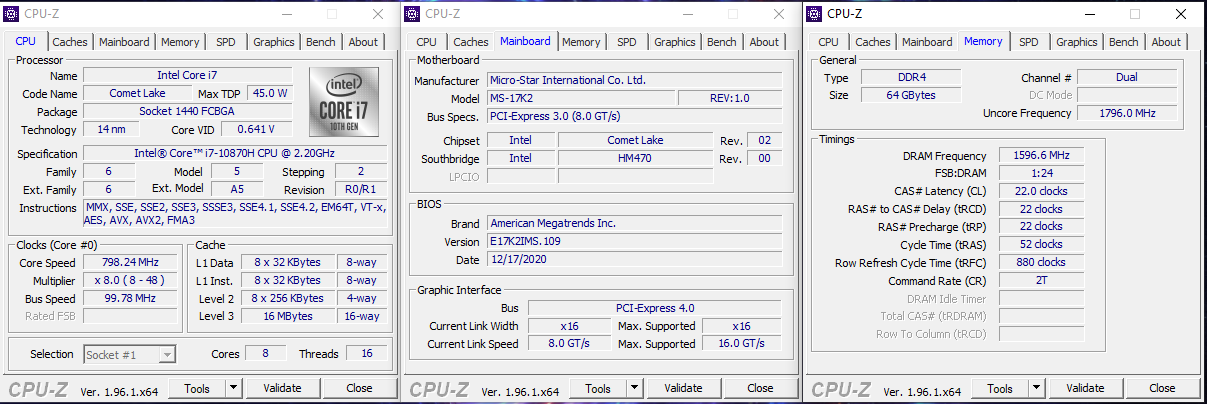
Task: Go to the Bench tab in the leftmost window
Action: click(x=321, y=42)
